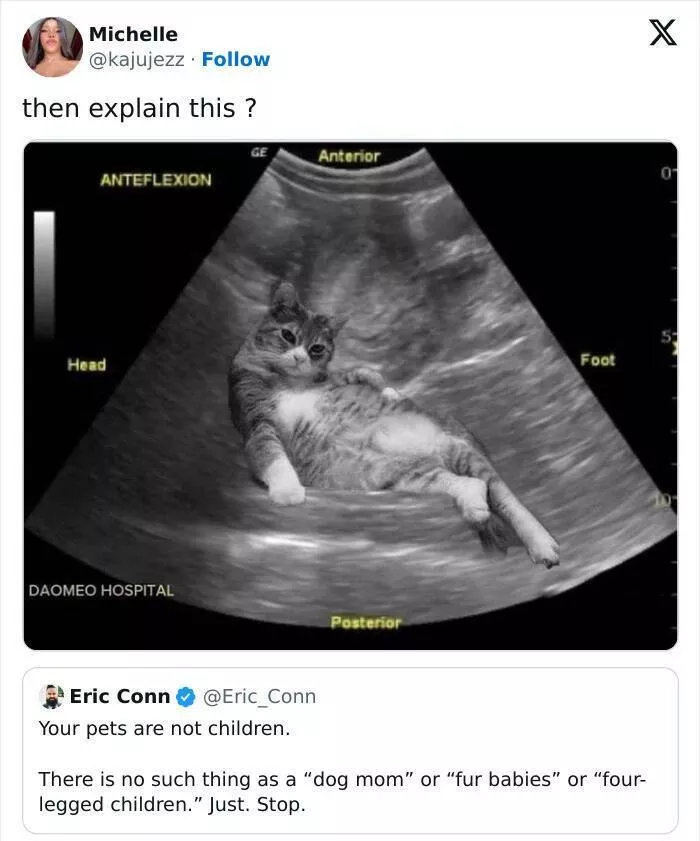Follow the @kajujezz account
The image size is (700, 841).
[235, 59]
